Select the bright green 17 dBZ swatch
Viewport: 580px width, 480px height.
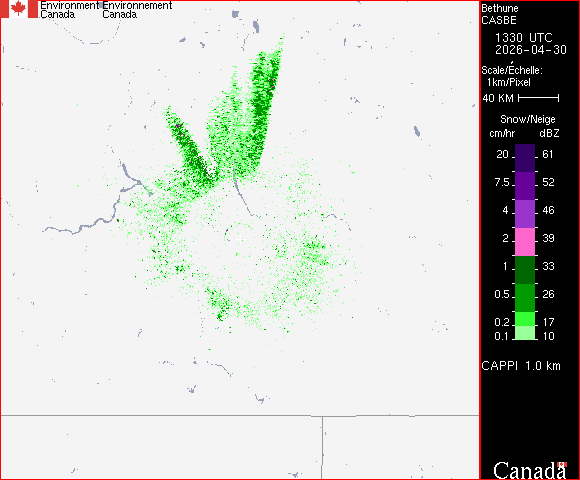[525, 319]
